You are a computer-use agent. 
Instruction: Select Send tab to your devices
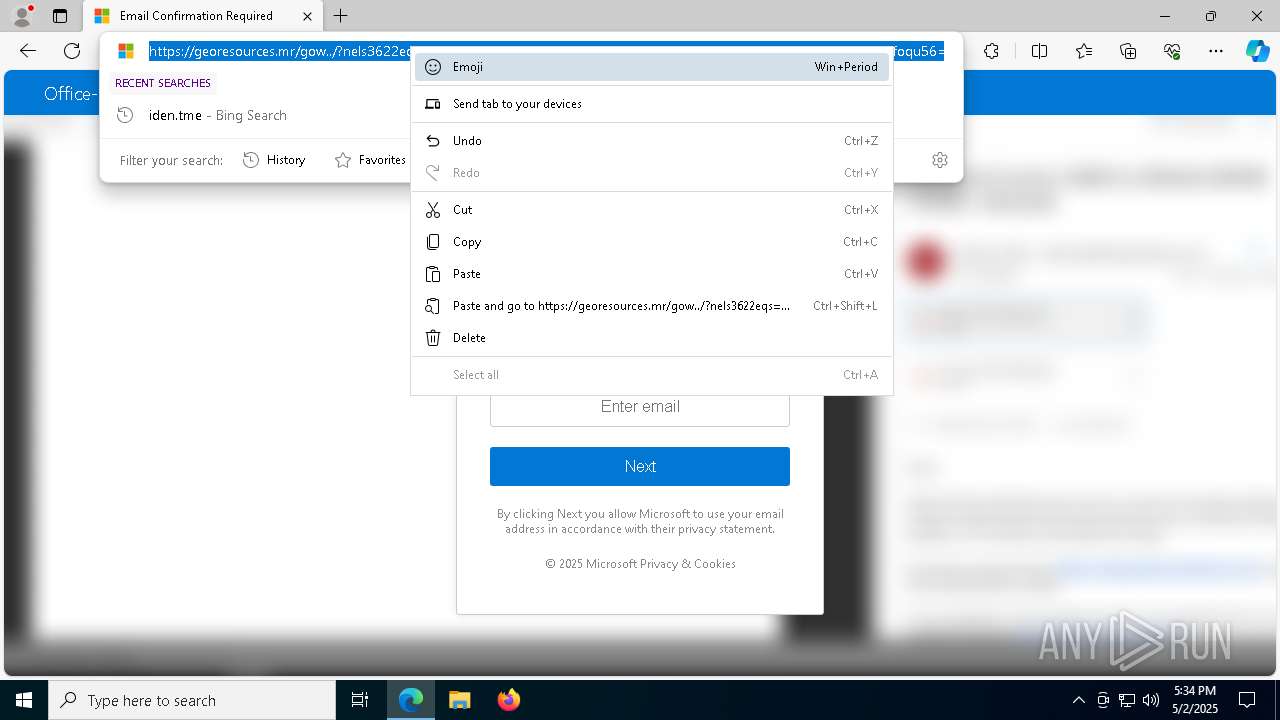(x=652, y=104)
